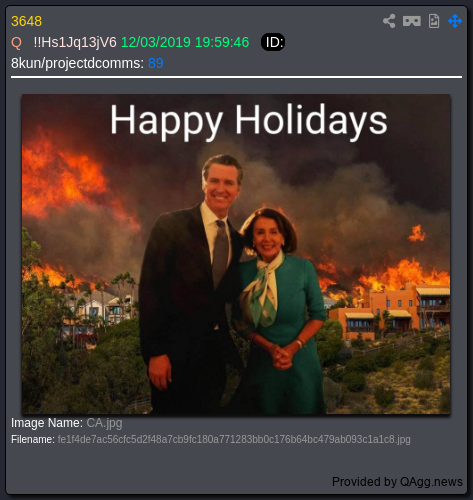Screen dimensions: 473x500
Task: Open the Happy Holidays image attachment
Action: pos(236,254)
